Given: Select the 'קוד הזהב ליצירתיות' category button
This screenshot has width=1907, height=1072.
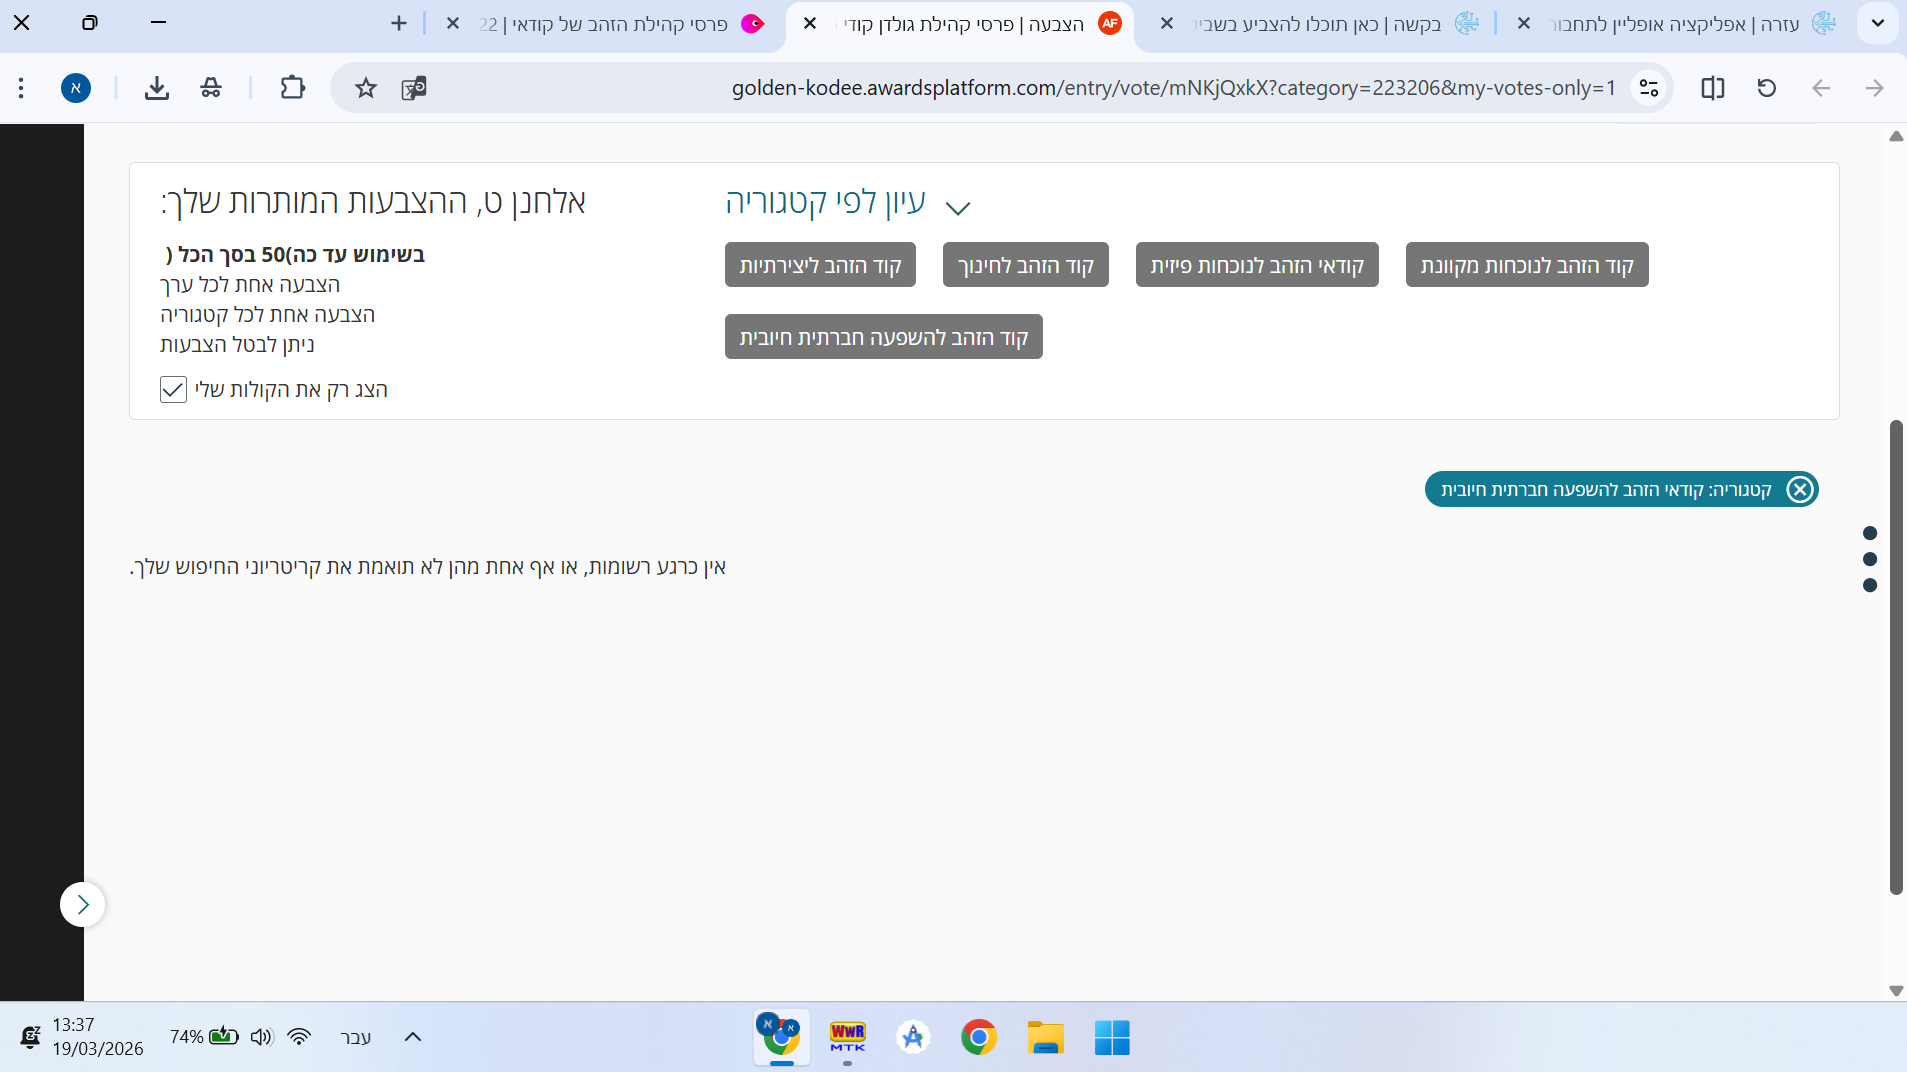Looking at the screenshot, I should [x=820, y=265].
